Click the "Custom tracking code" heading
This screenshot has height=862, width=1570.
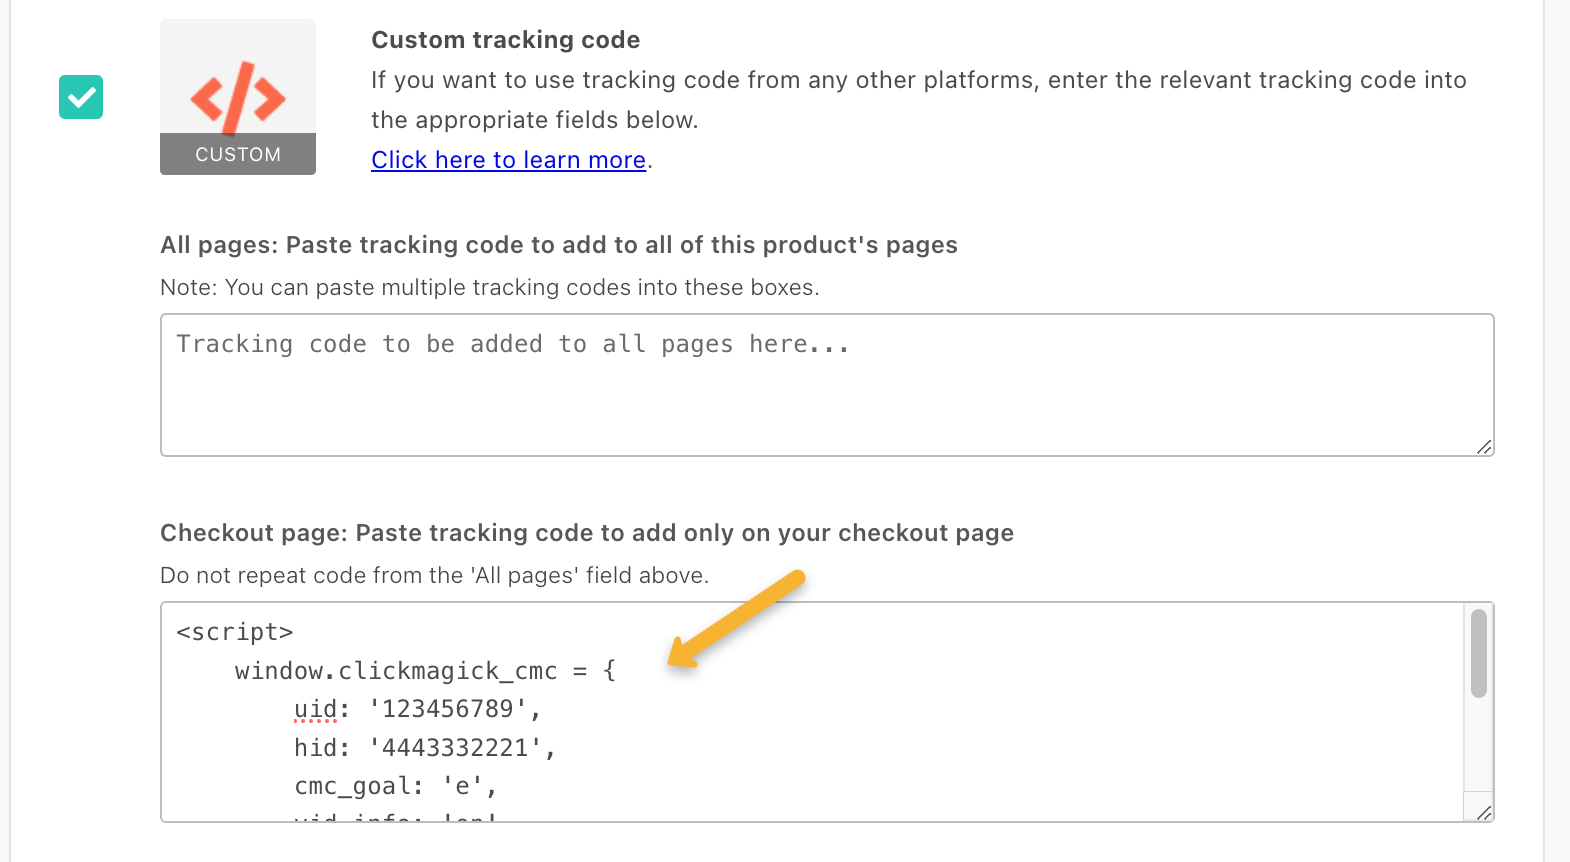pyautogui.click(x=505, y=40)
